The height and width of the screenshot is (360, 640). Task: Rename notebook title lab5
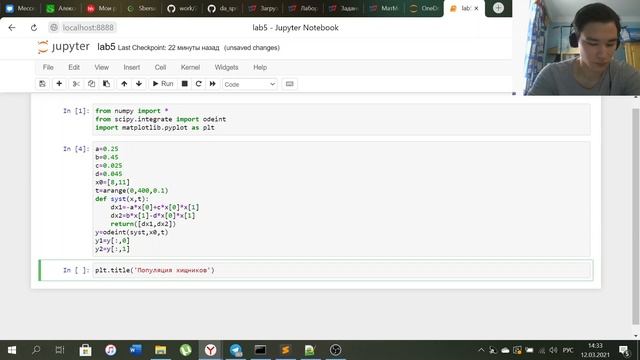[x=106, y=47]
